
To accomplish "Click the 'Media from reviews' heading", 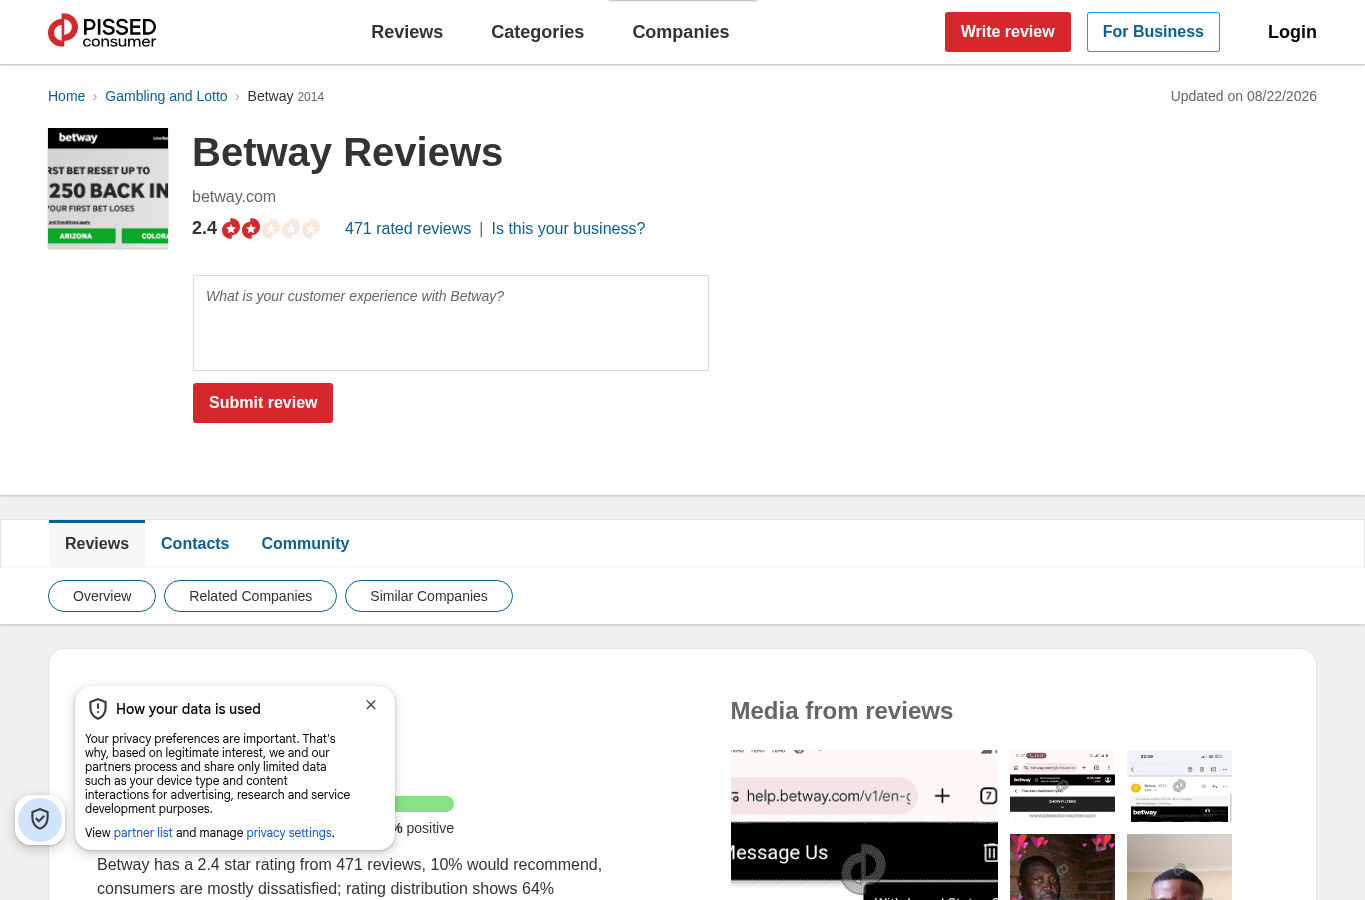I will pyautogui.click(x=841, y=711).
